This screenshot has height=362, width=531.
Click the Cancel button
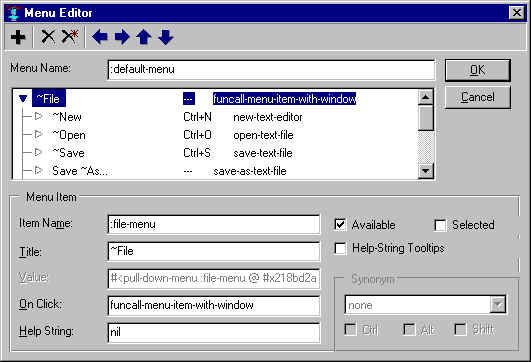477,97
